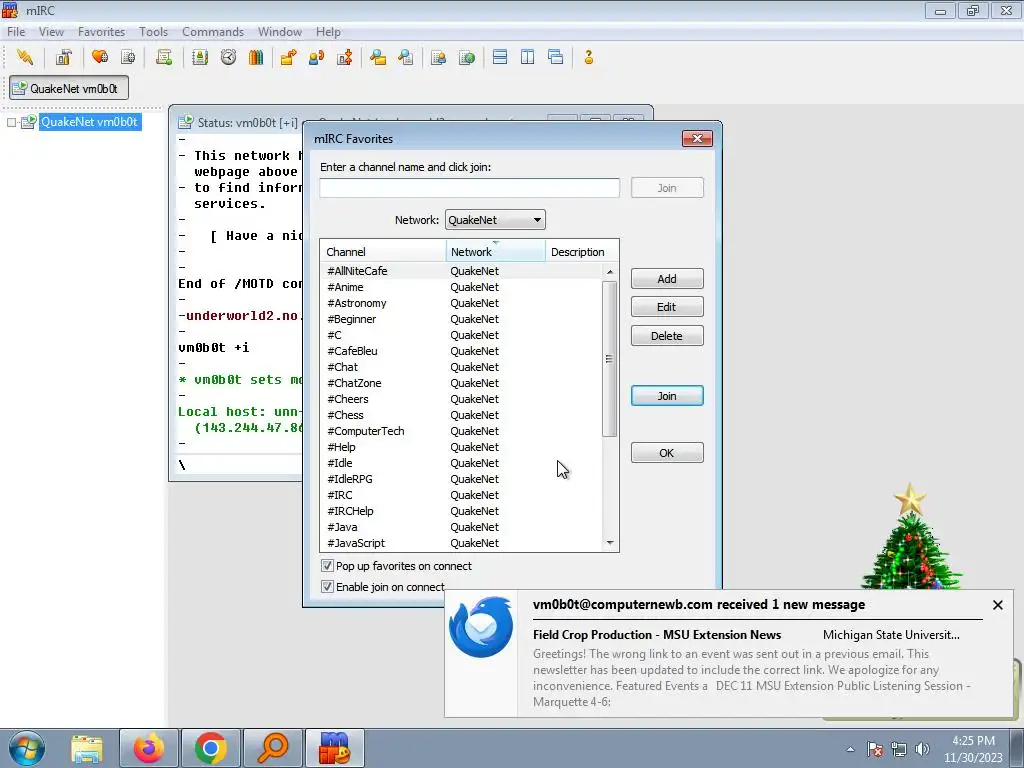Click the QuakeNet vm0b0t switchbar button

click(69, 88)
